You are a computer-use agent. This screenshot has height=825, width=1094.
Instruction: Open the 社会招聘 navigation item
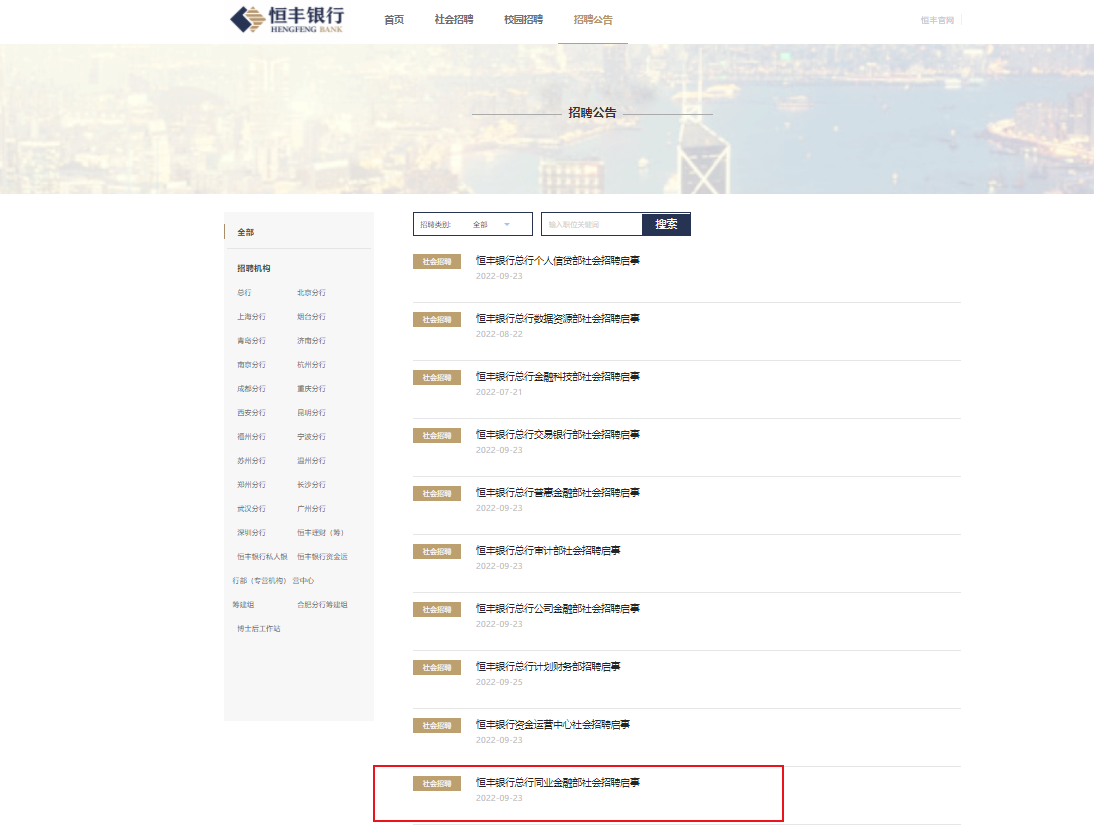454,20
